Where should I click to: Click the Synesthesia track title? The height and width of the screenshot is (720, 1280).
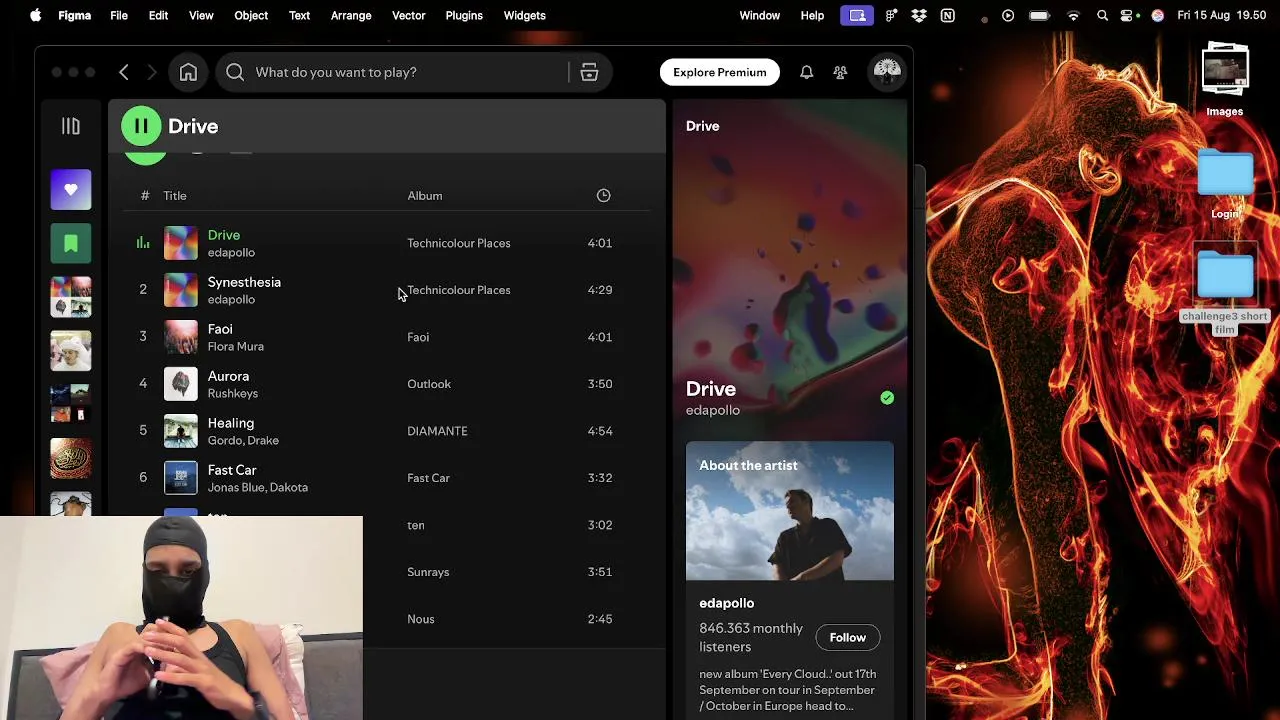coord(244,282)
